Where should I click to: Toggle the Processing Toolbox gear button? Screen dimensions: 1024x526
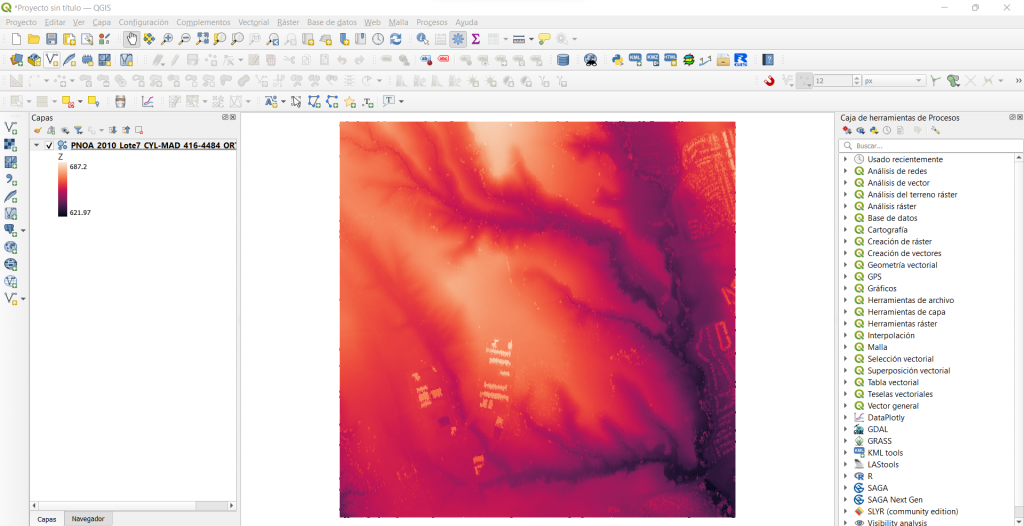[x=458, y=39]
